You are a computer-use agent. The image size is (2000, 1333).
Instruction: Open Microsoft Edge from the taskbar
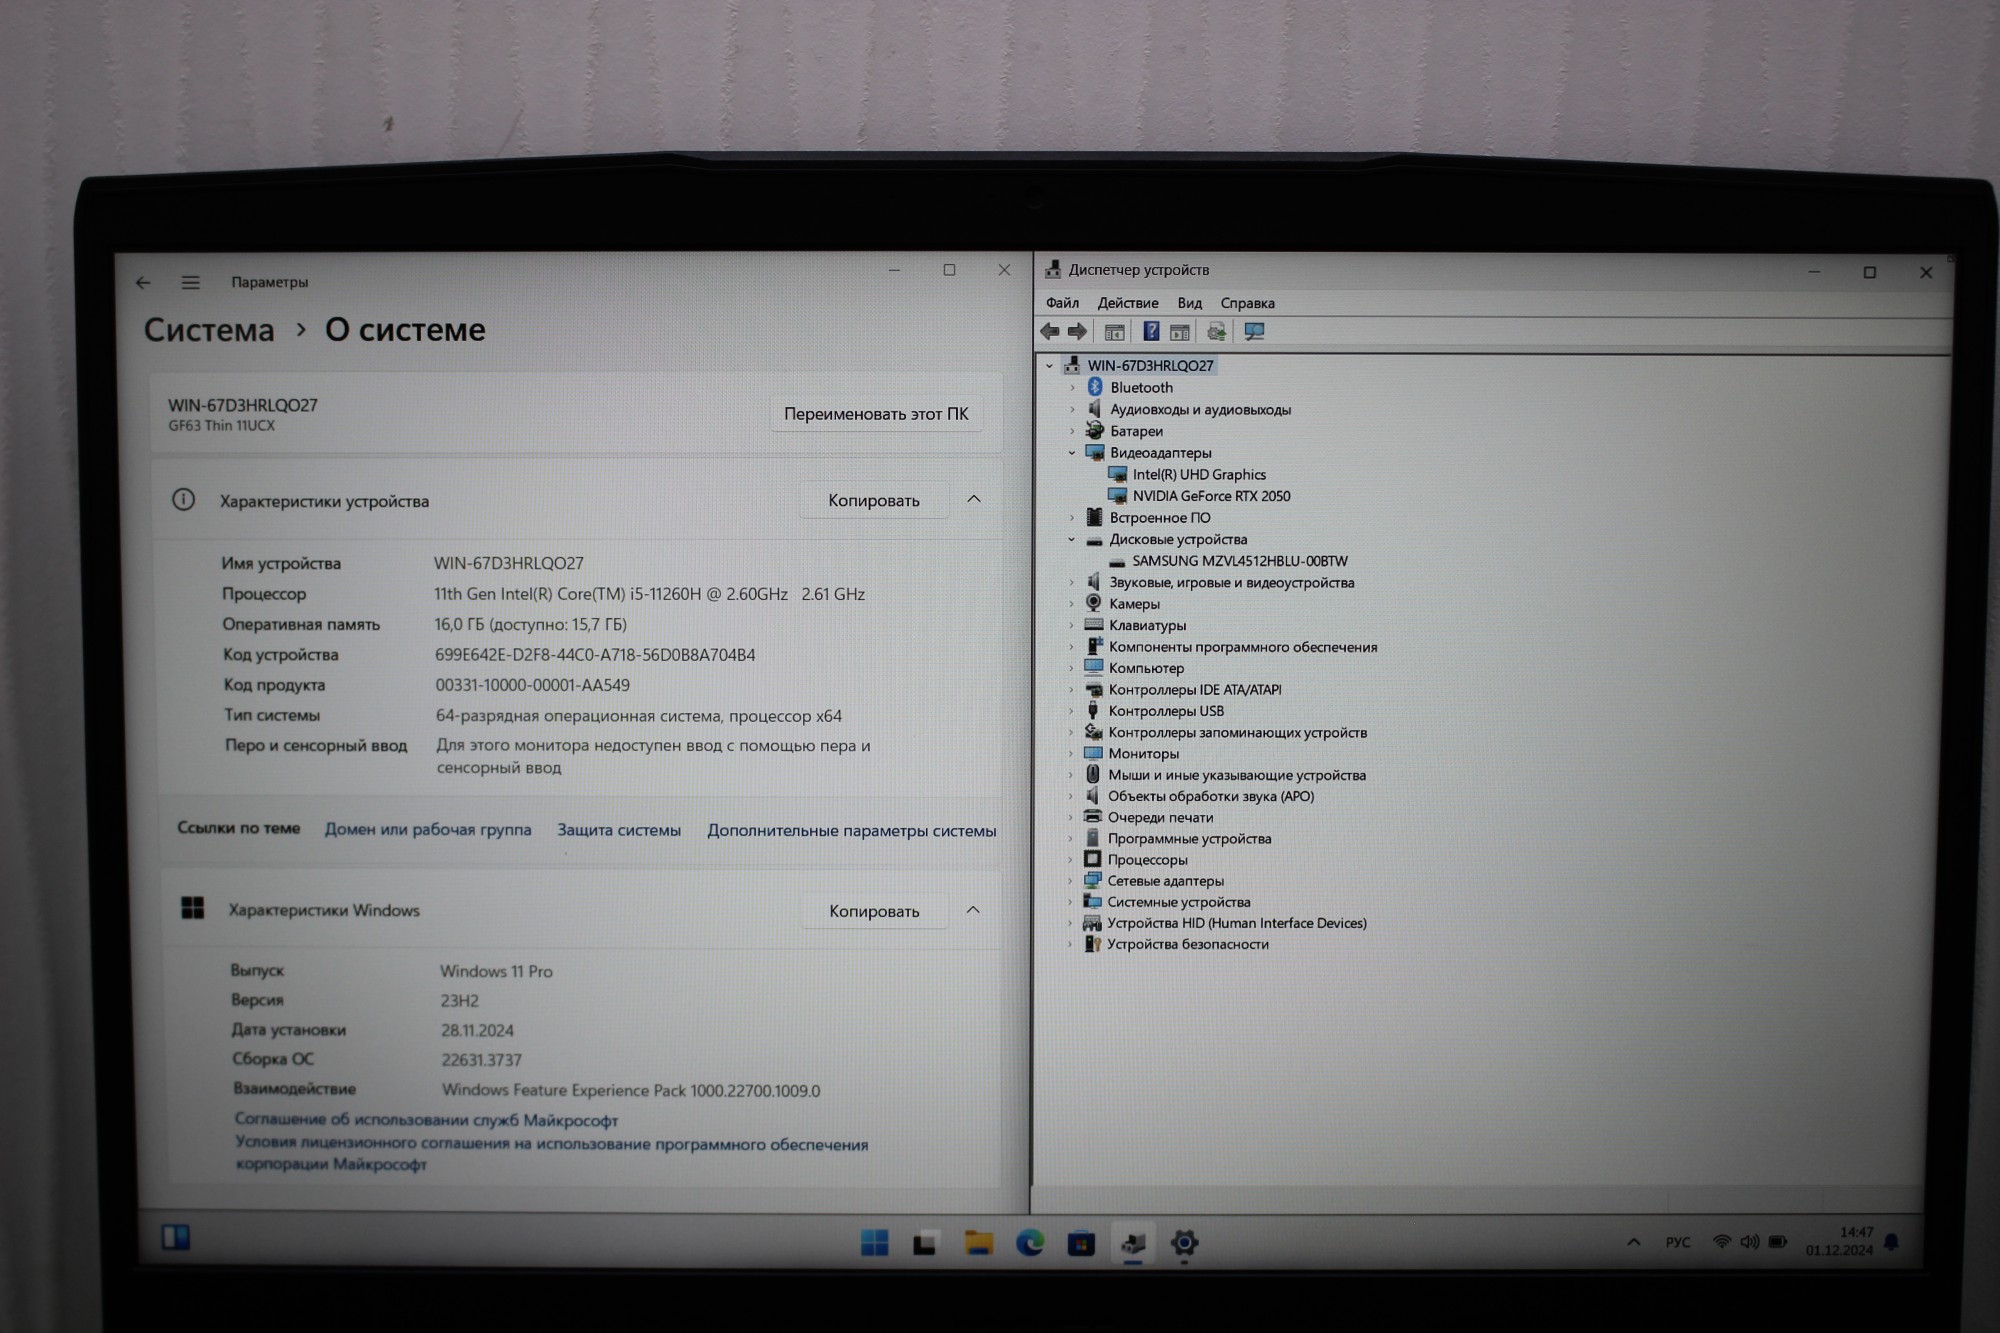point(1029,1243)
